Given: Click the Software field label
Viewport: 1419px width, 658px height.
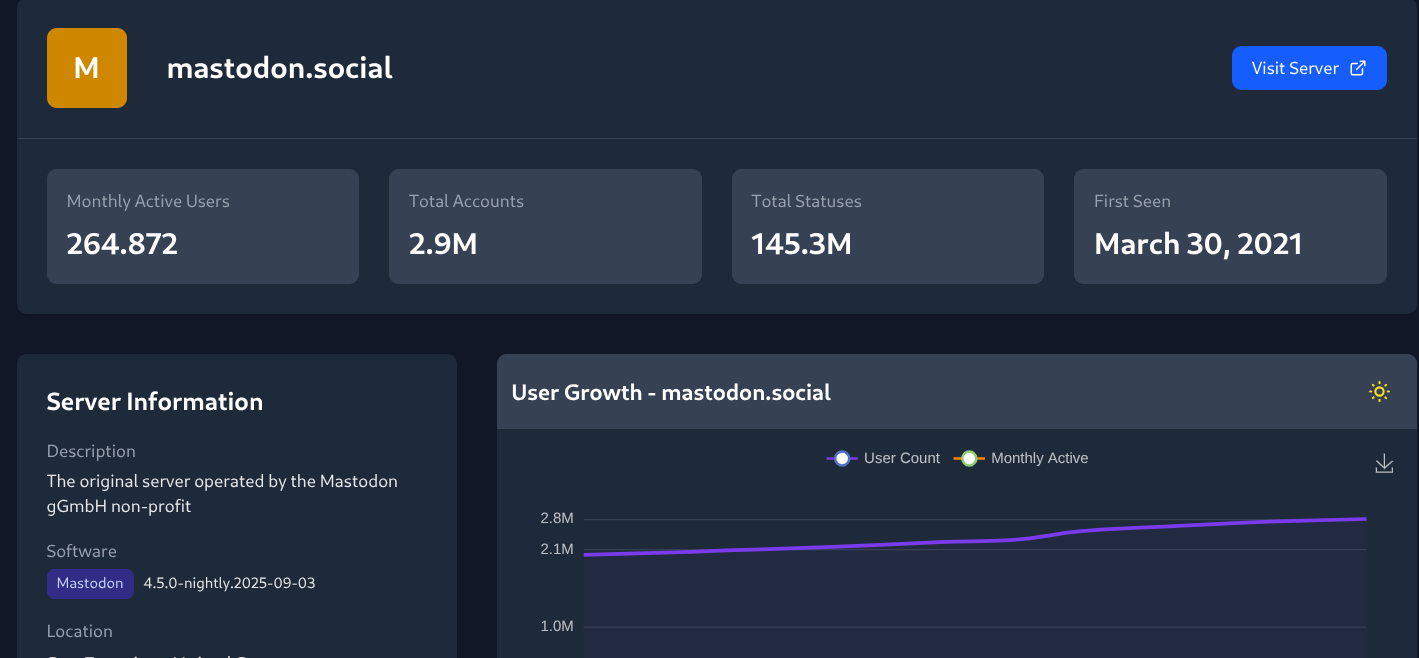Looking at the screenshot, I should (82, 552).
